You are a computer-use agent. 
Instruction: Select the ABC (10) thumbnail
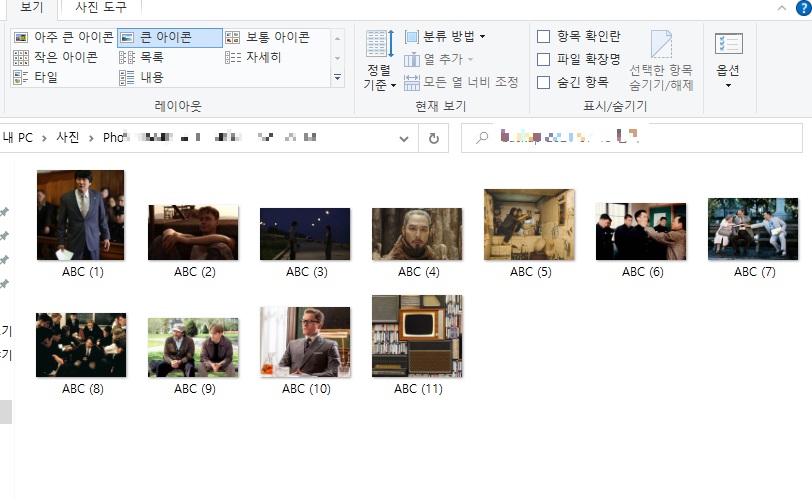tap(305, 342)
